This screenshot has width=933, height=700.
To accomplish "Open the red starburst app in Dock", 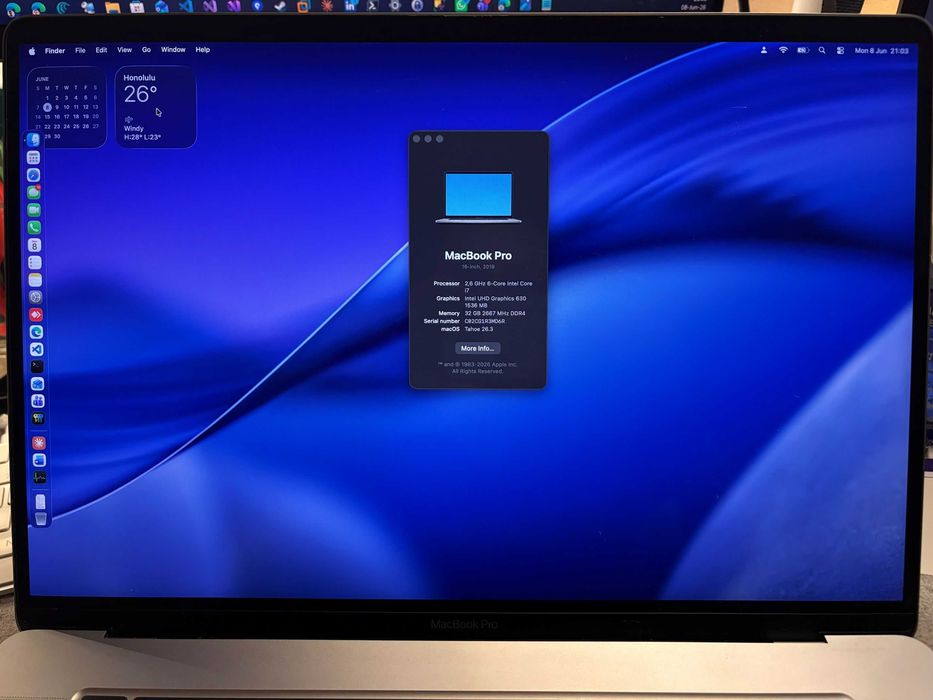I will (39, 443).
